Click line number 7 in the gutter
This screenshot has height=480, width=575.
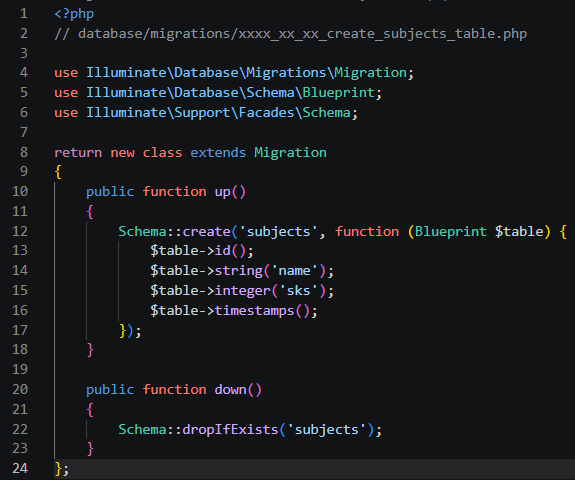24,132
